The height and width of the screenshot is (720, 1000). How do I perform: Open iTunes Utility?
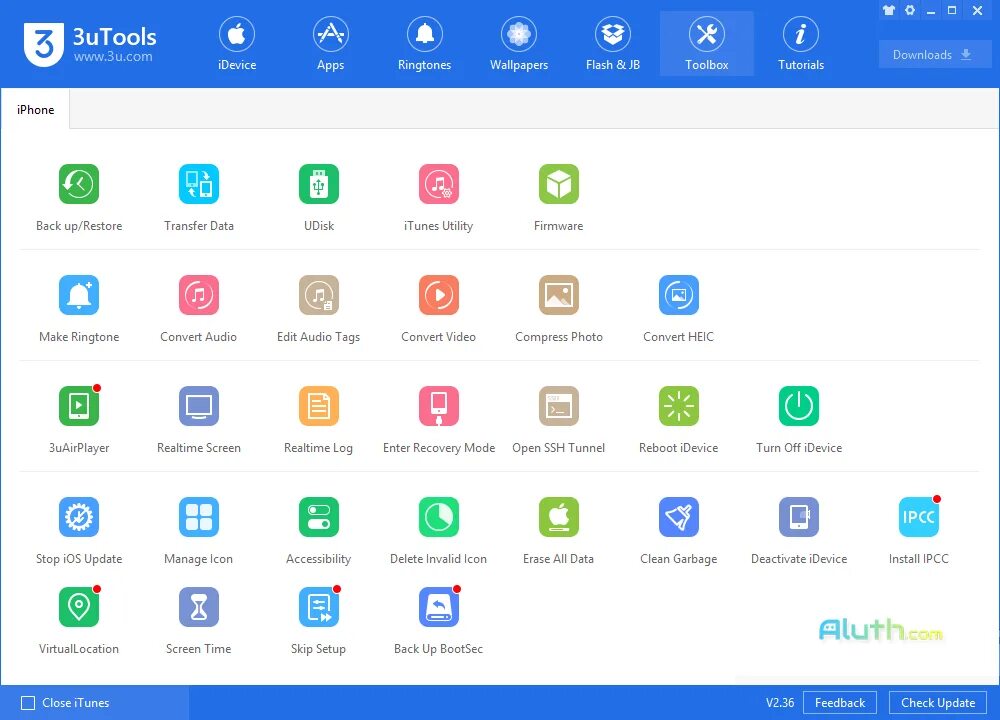pyautogui.click(x=439, y=184)
